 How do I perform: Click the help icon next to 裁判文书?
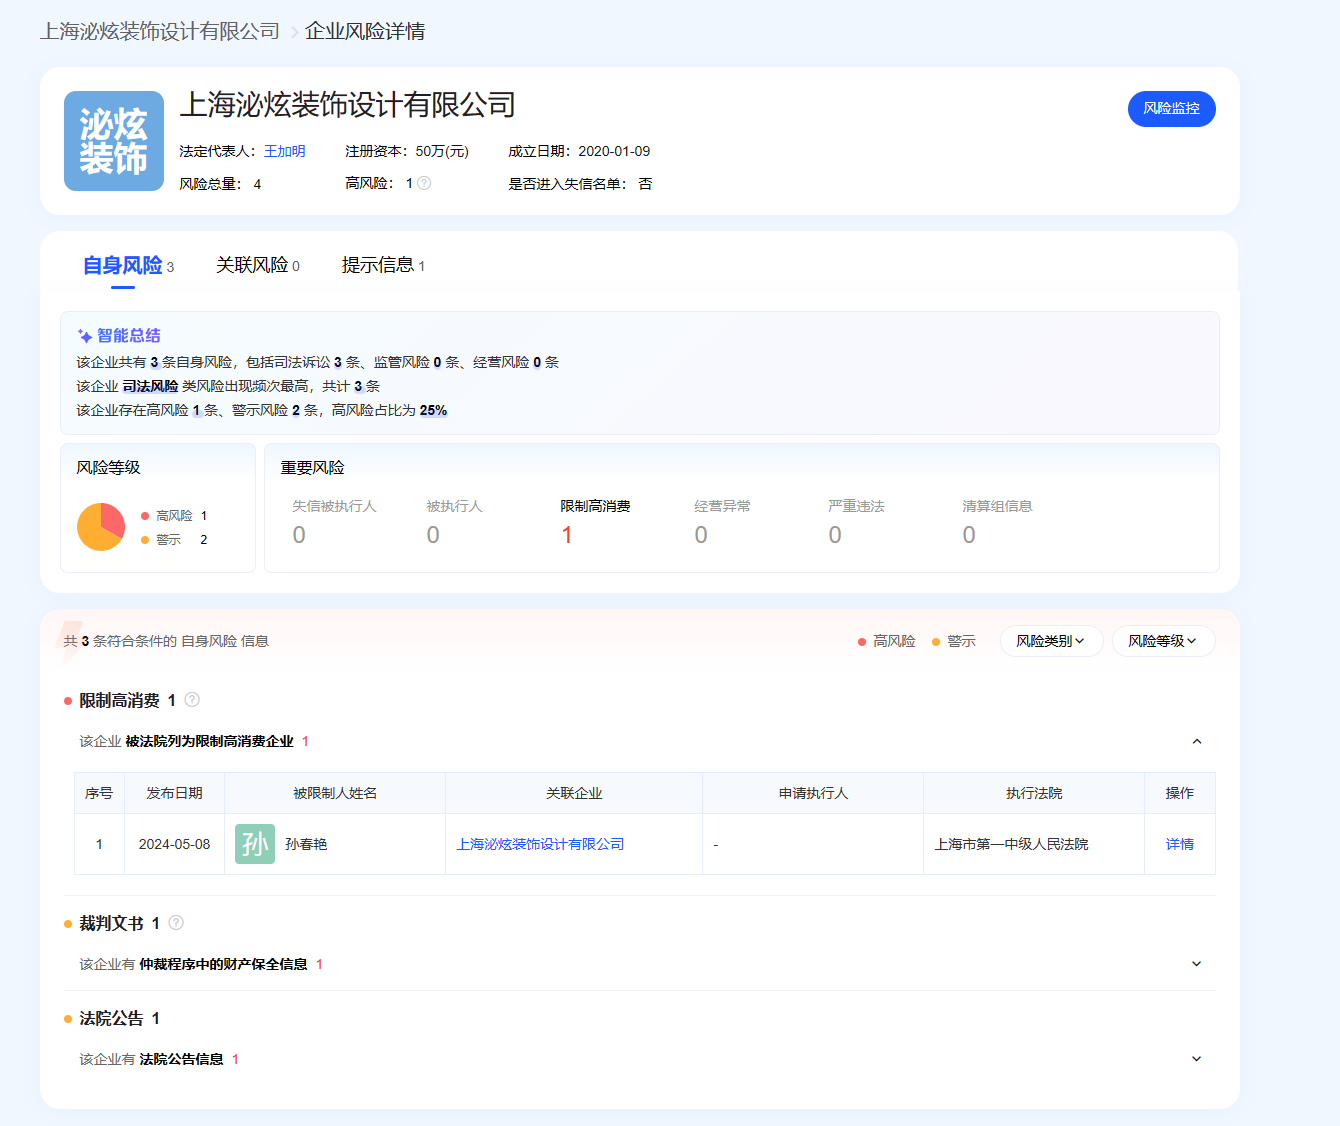pos(176,923)
